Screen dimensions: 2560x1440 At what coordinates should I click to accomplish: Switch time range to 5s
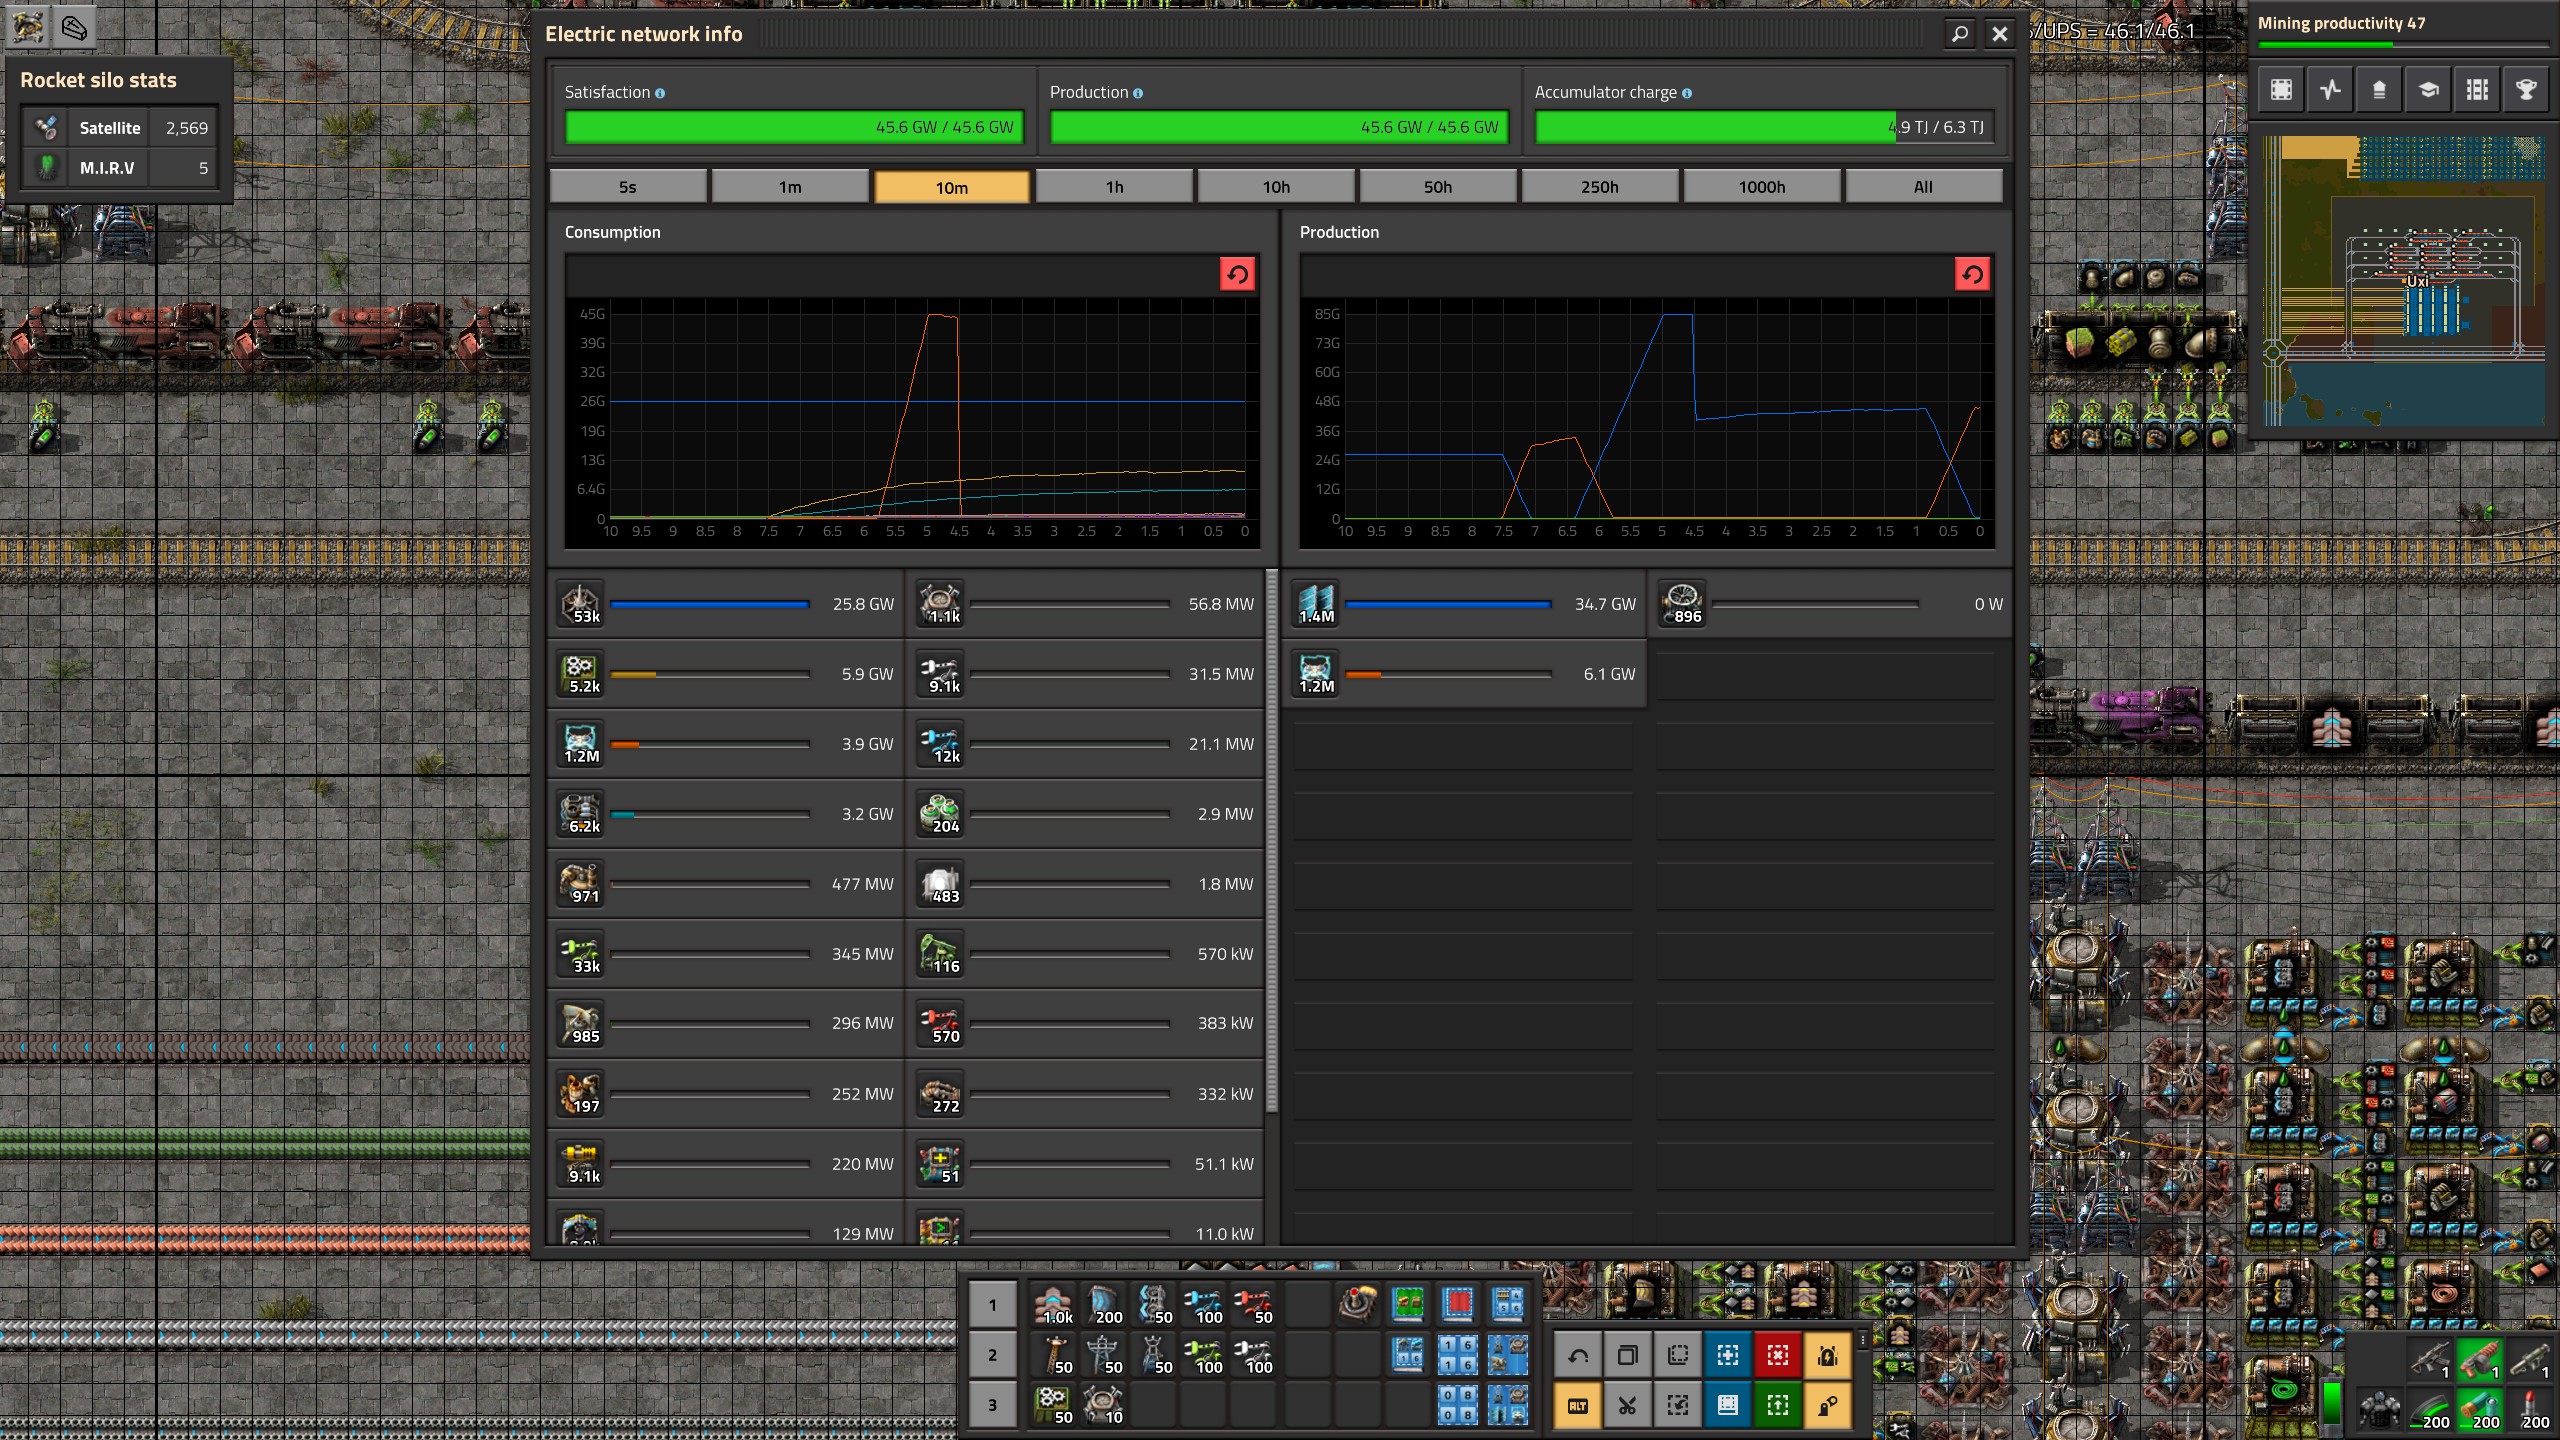click(628, 187)
